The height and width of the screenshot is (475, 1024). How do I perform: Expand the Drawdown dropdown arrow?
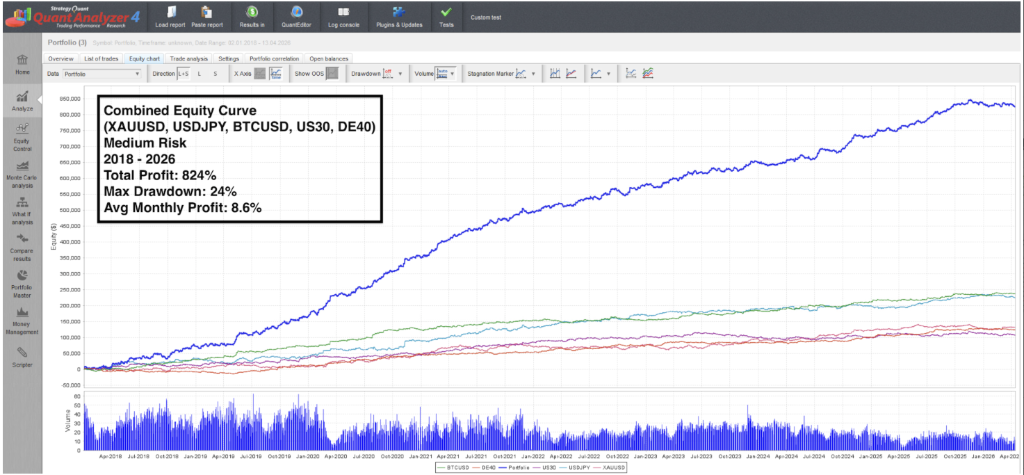tap(400, 74)
